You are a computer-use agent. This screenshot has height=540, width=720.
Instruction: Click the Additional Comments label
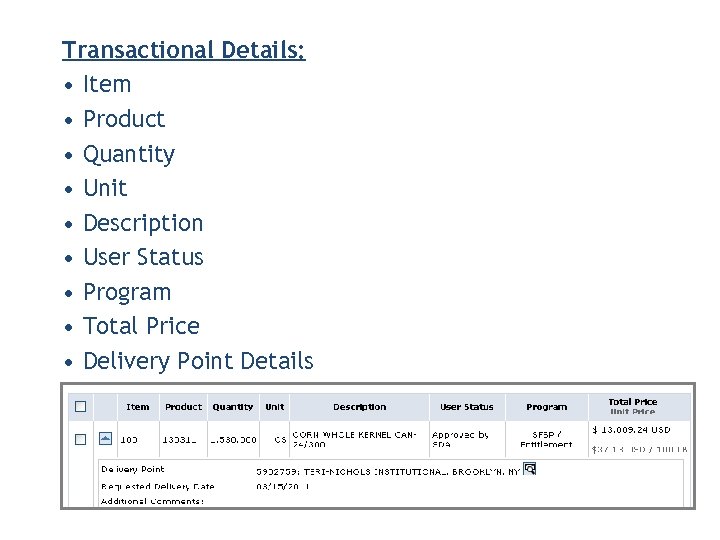(x=152, y=501)
